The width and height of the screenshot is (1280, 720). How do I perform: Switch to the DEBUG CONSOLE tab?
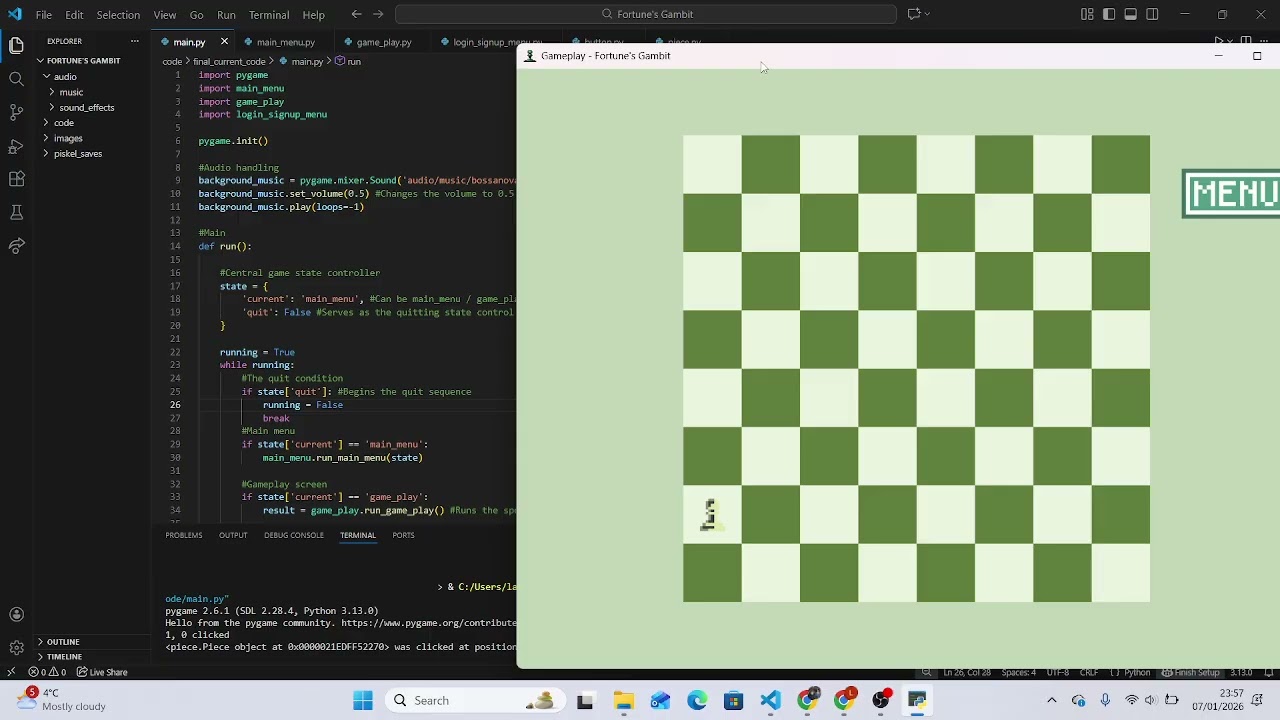(294, 535)
